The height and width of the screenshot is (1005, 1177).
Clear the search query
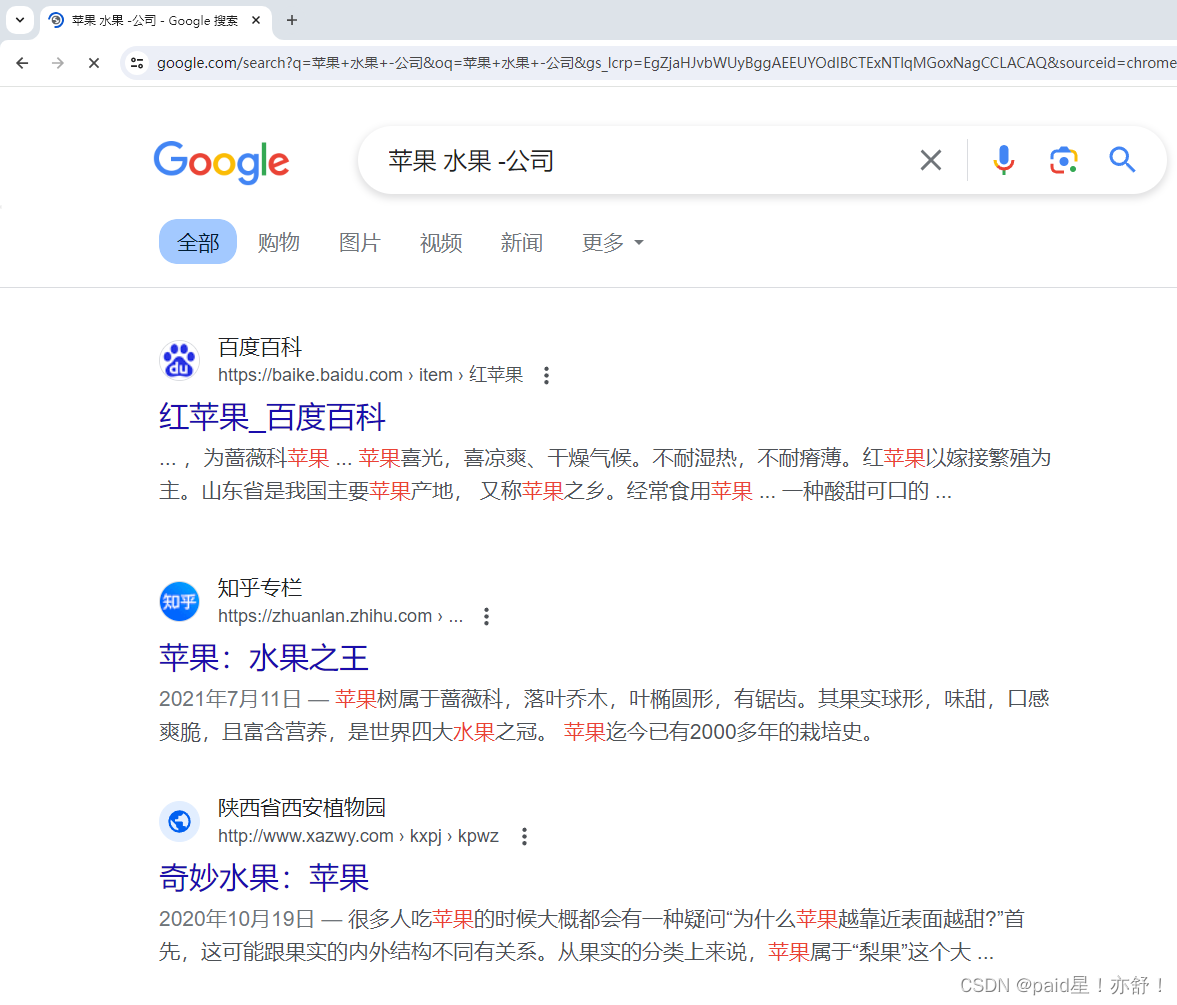[931, 160]
